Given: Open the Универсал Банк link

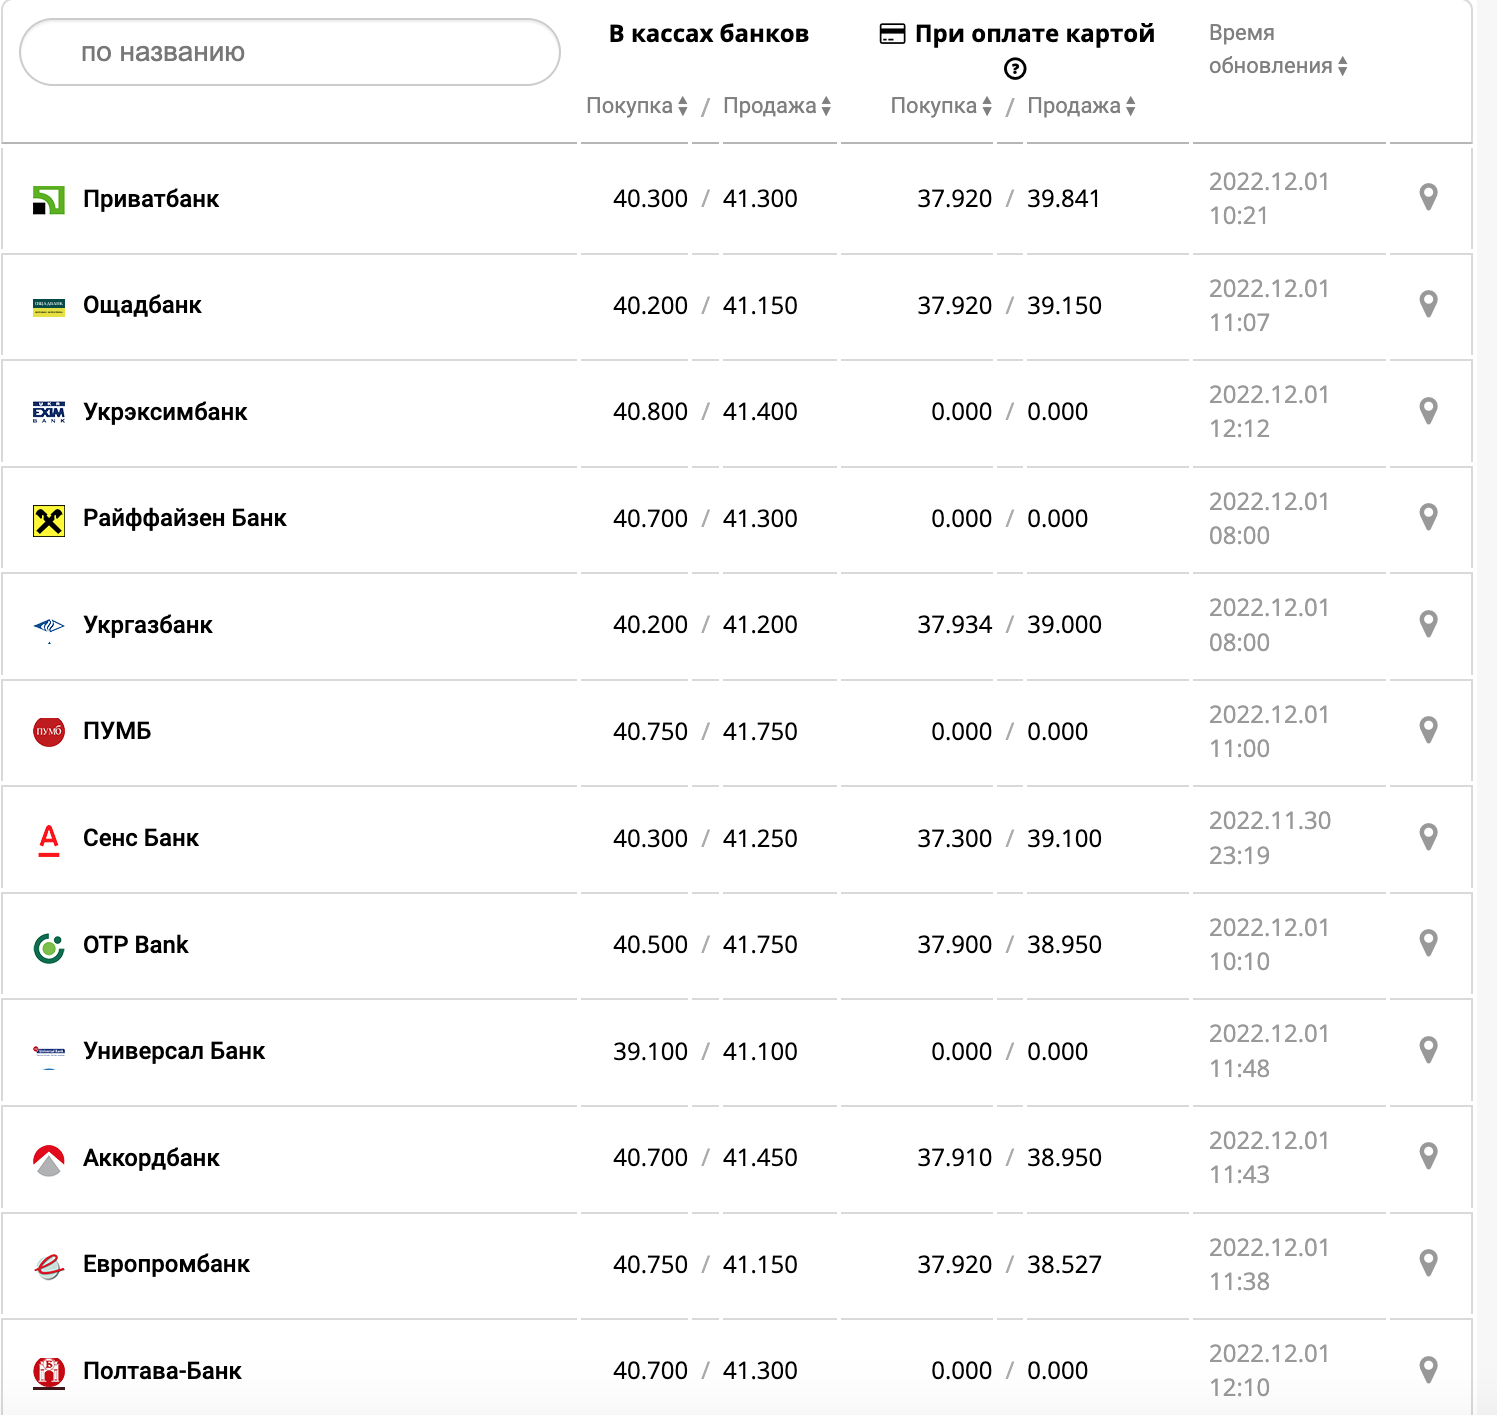Looking at the screenshot, I should coord(174,1051).
